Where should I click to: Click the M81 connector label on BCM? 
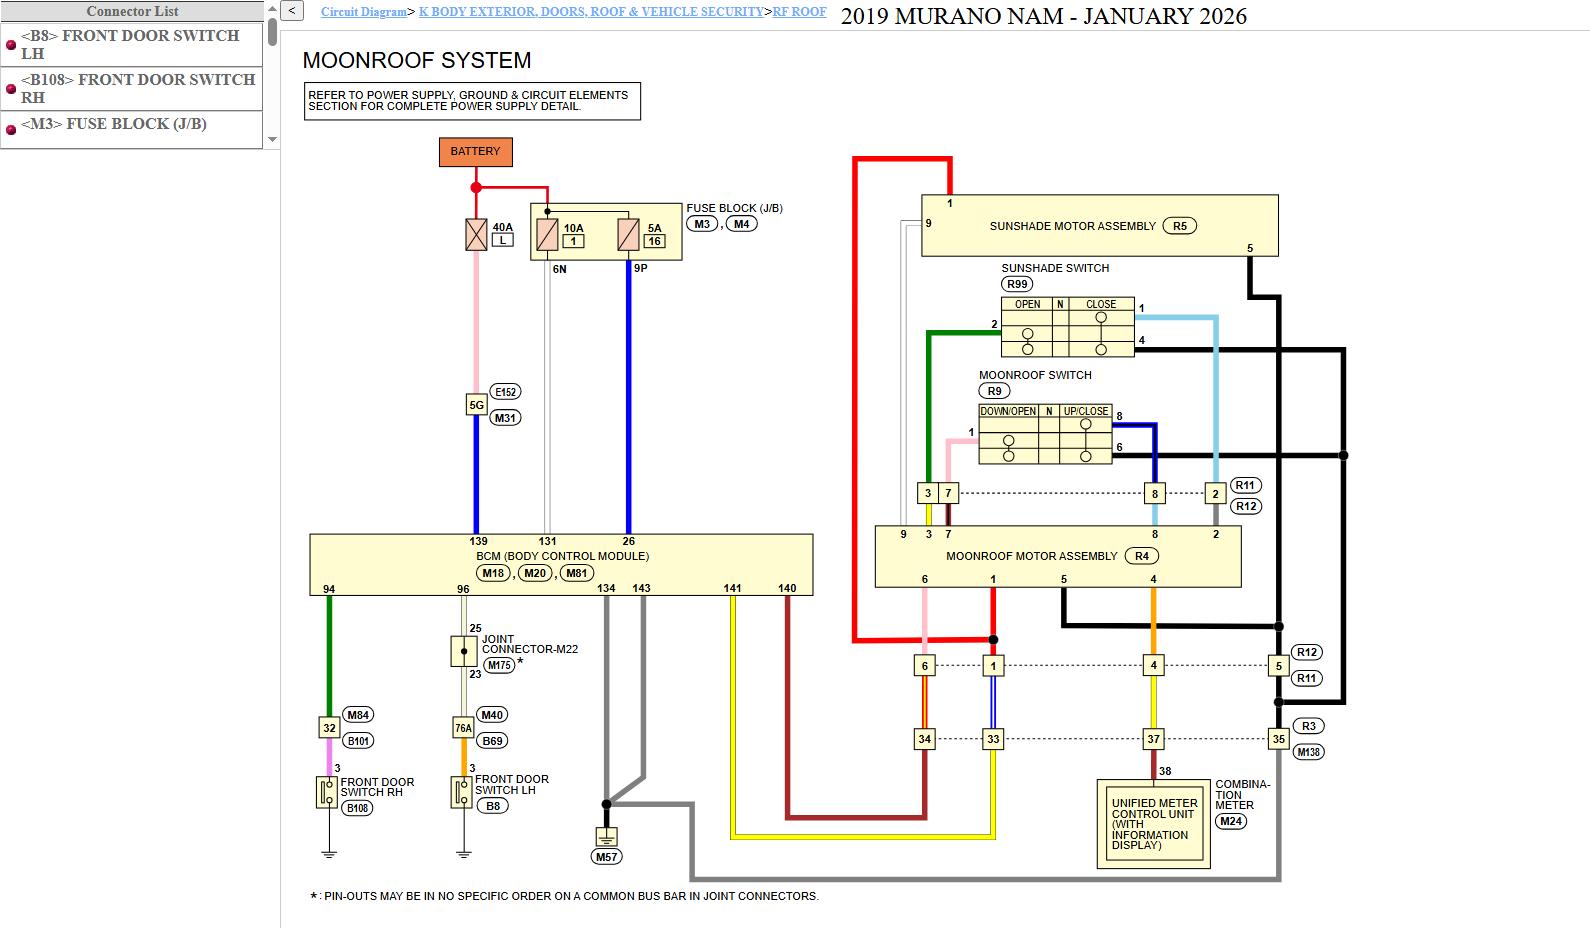(577, 573)
